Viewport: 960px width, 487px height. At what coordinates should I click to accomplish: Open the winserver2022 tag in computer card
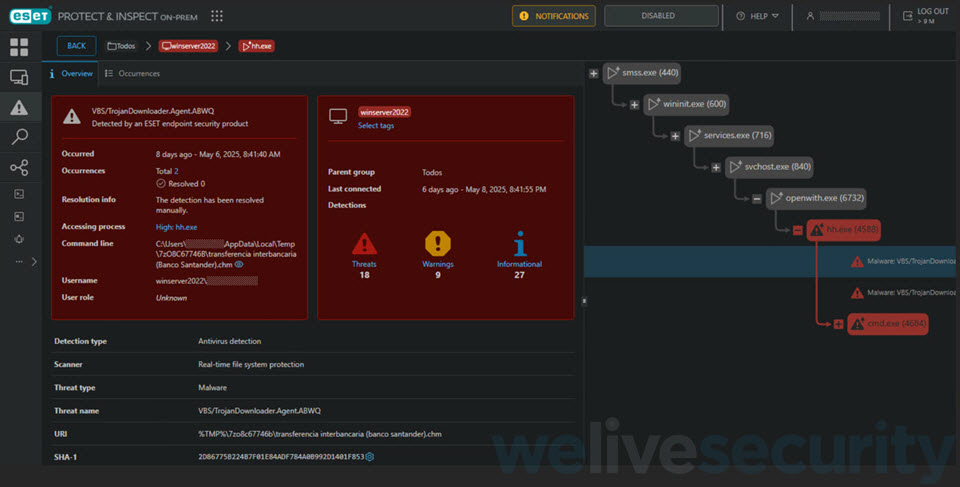pyautogui.click(x=384, y=112)
